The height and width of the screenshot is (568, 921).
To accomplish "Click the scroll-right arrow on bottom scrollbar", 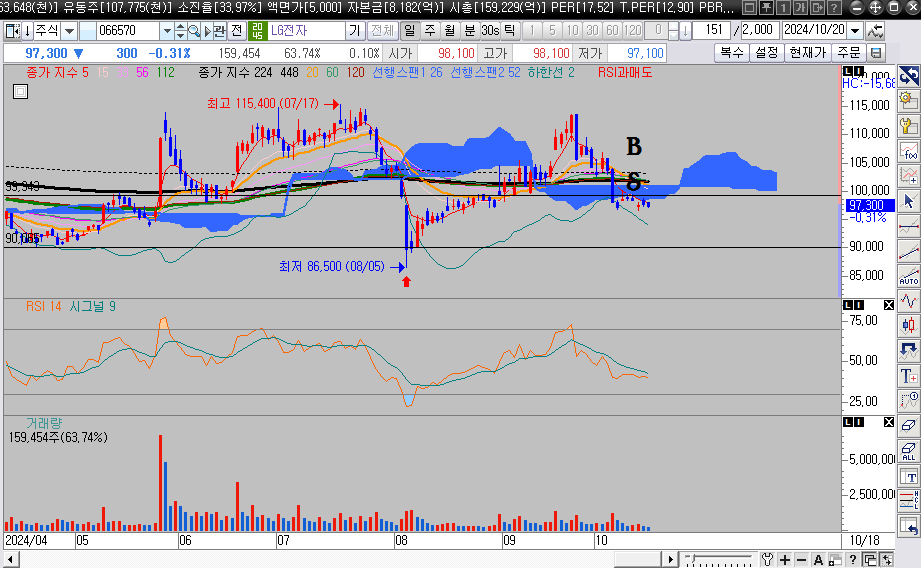I will pos(670,559).
